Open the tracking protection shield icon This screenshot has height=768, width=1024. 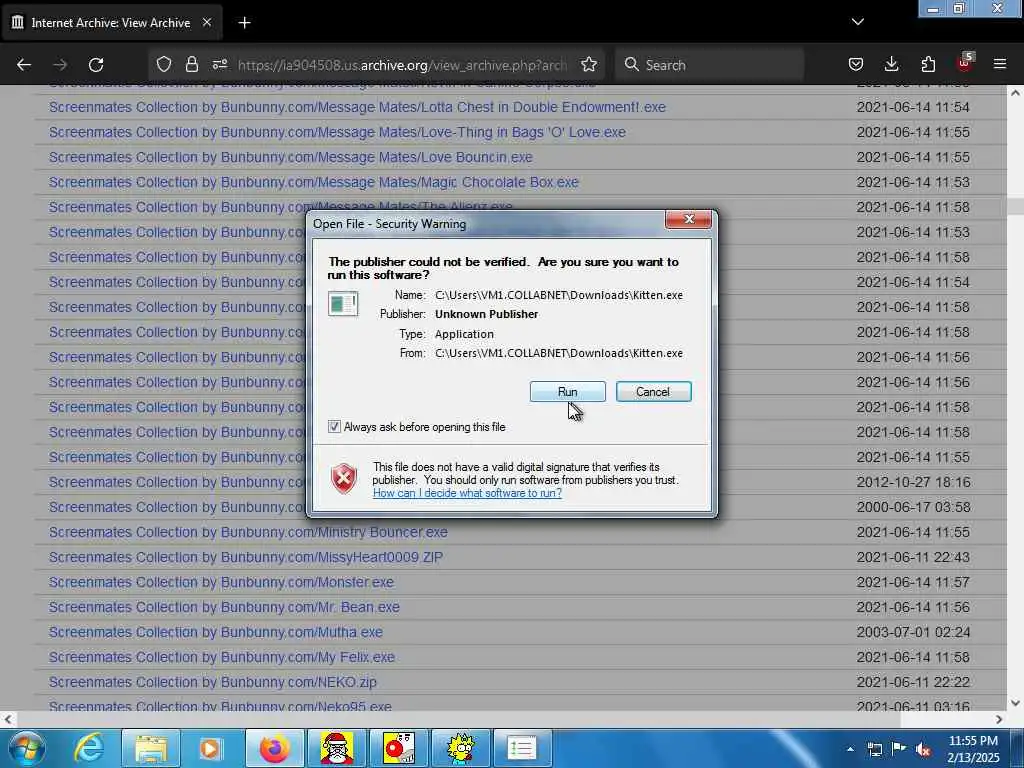coord(164,65)
